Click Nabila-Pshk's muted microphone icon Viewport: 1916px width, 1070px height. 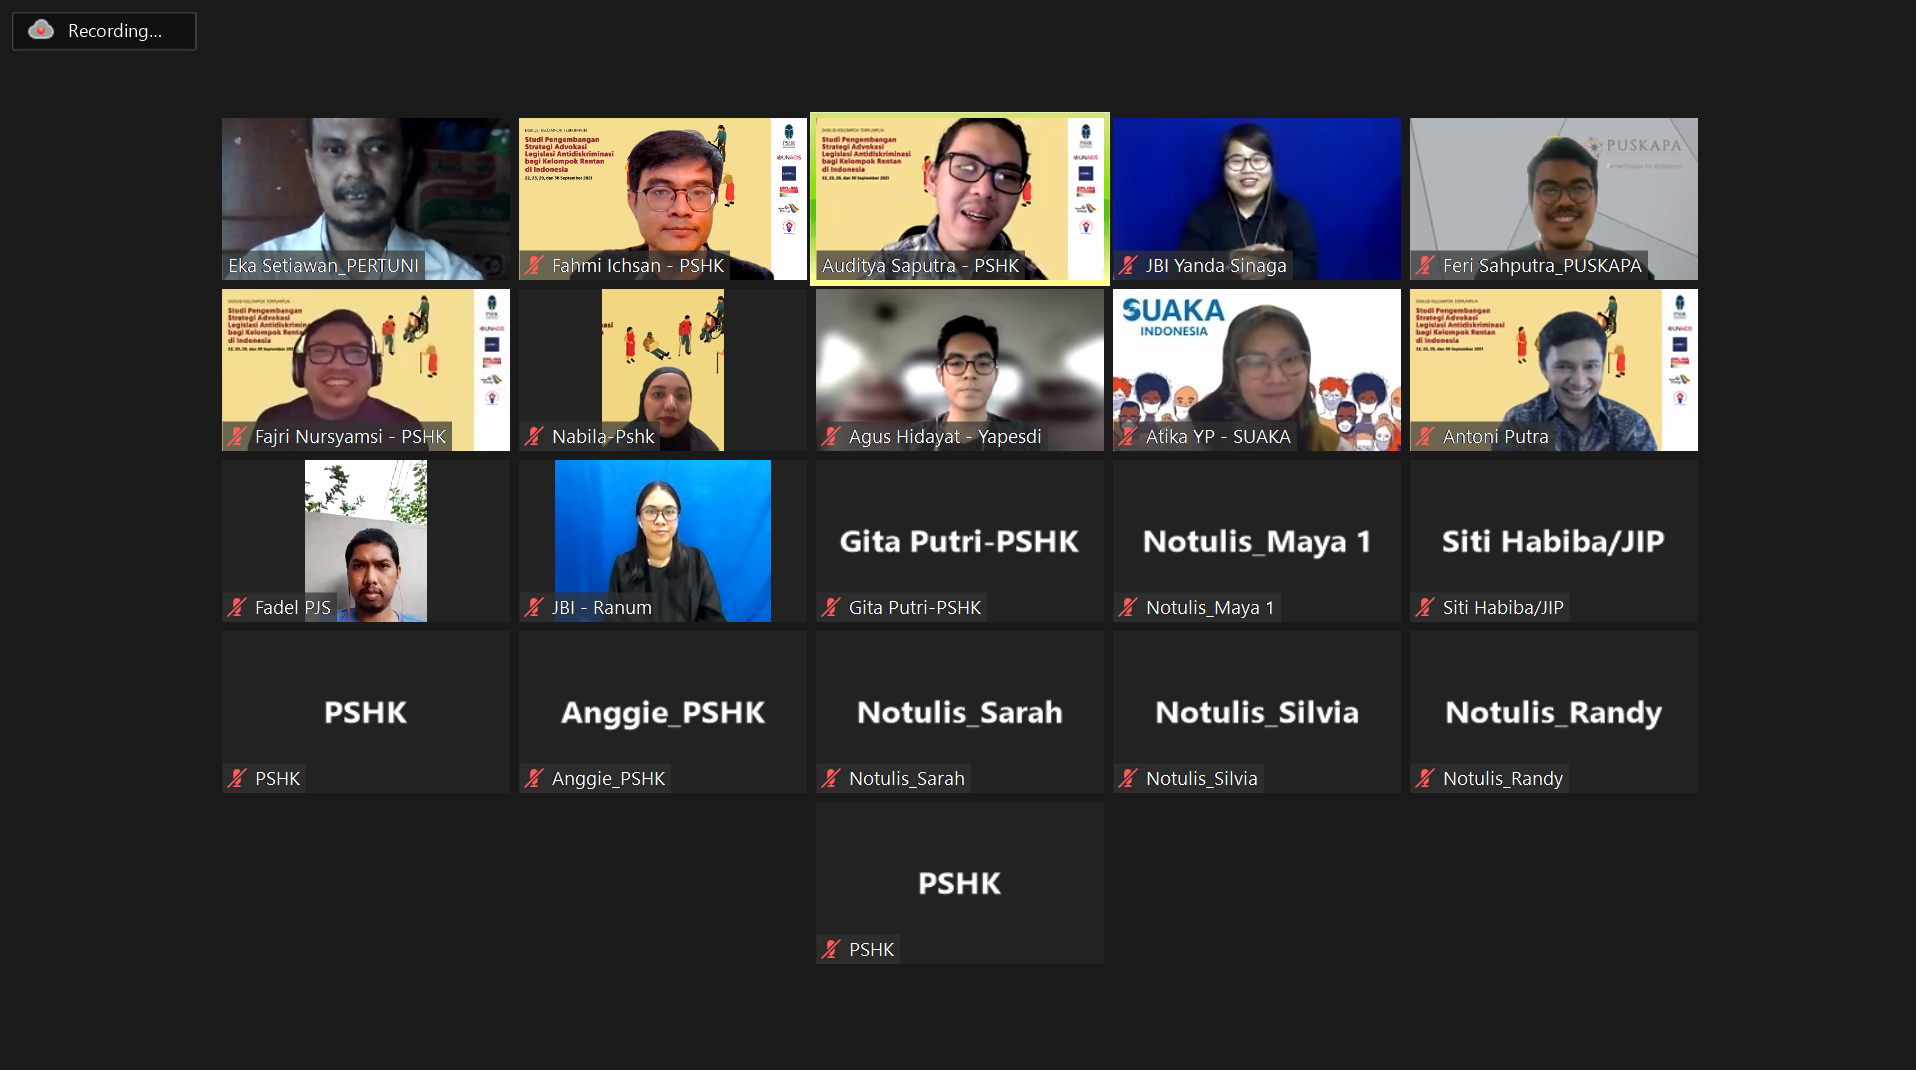coord(534,436)
